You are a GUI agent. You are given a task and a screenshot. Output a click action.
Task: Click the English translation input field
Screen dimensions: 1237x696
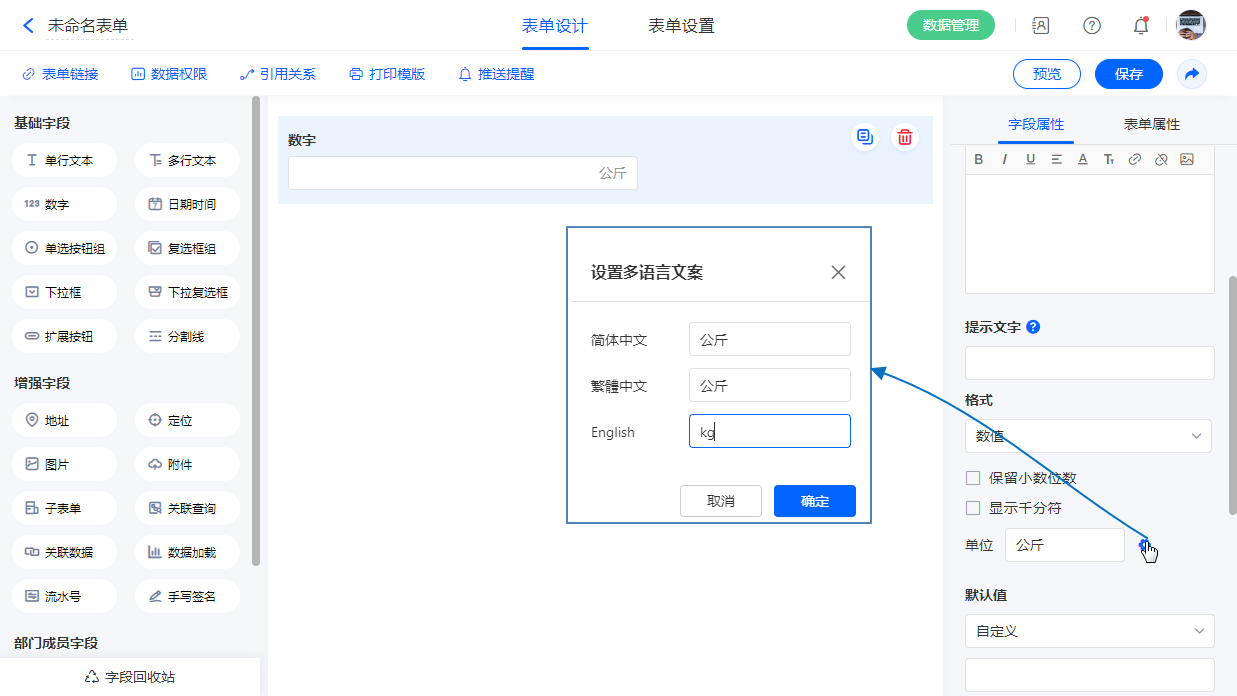tap(769, 432)
